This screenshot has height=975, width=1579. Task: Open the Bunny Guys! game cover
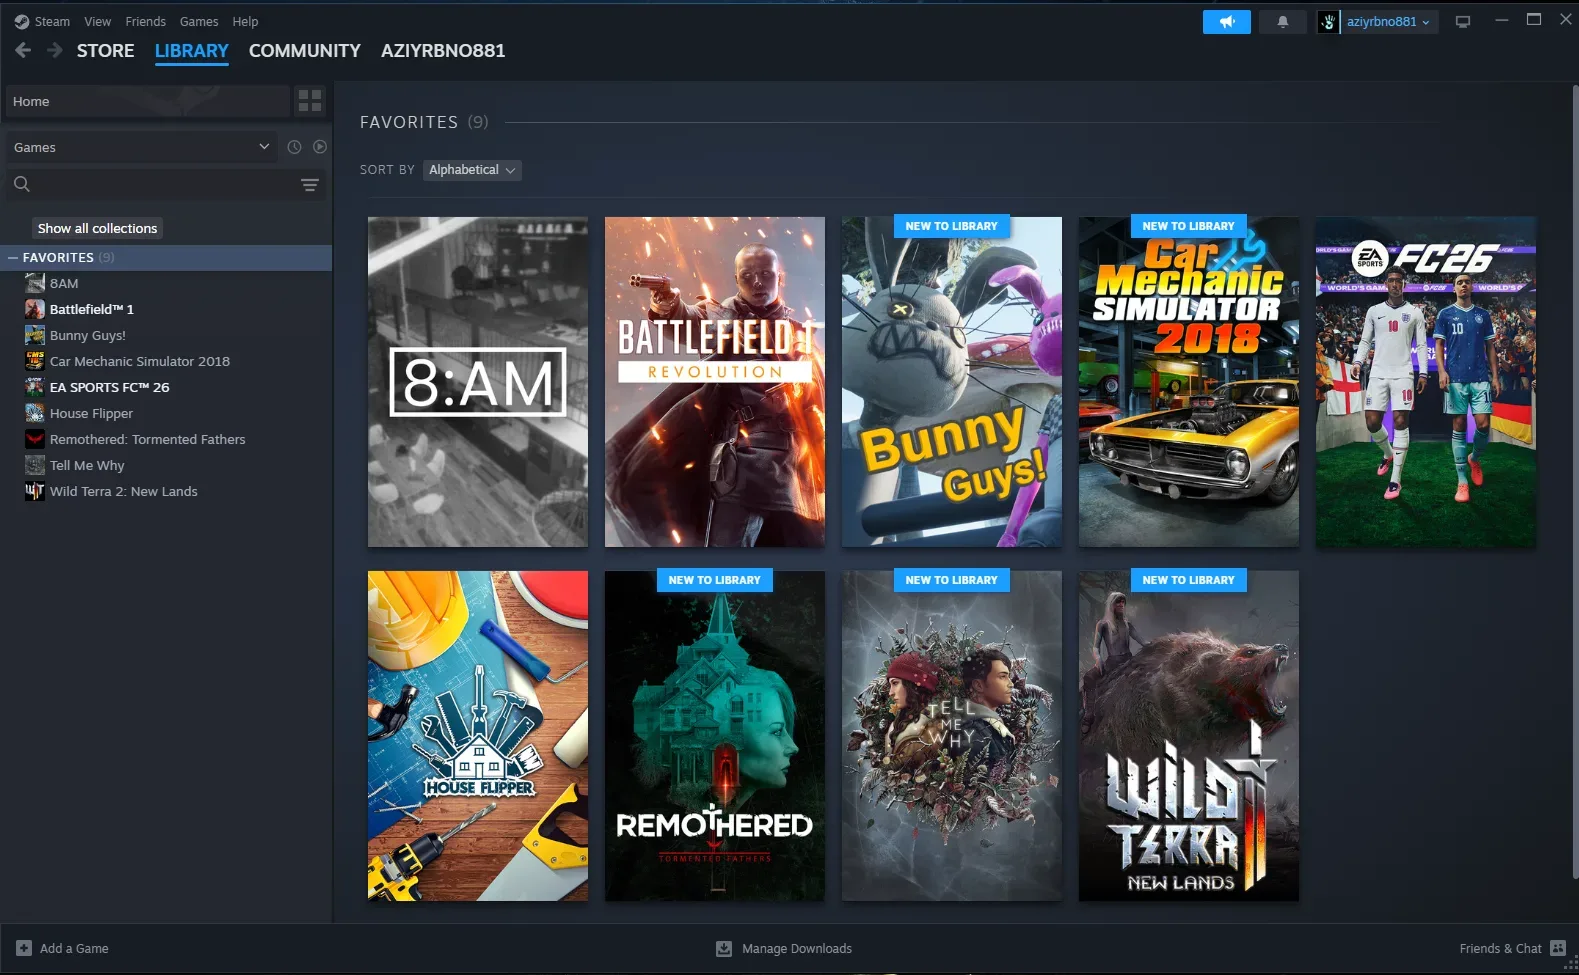coord(952,382)
